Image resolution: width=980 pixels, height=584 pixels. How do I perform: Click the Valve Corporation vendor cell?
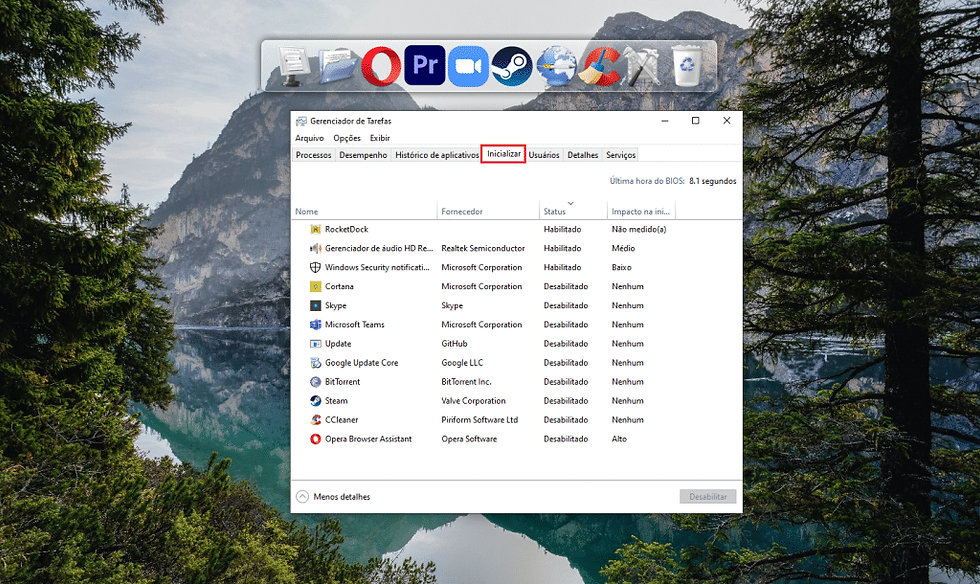click(473, 401)
